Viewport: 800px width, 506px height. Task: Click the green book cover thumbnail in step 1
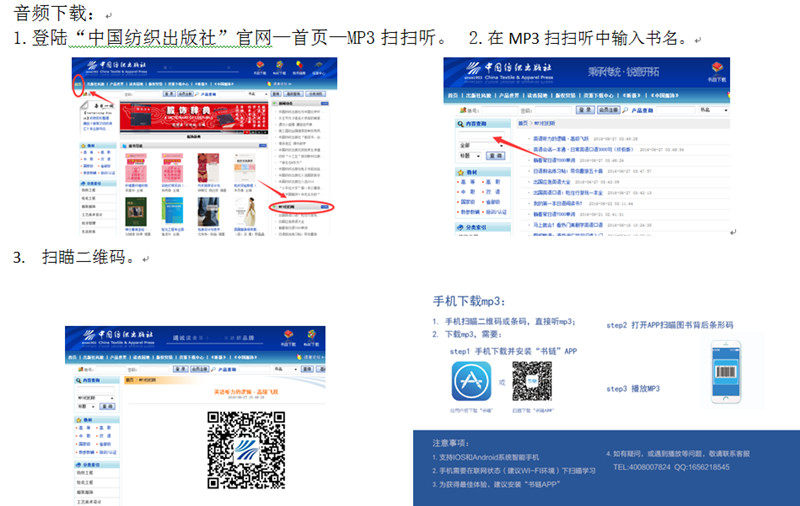coord(136,212)
